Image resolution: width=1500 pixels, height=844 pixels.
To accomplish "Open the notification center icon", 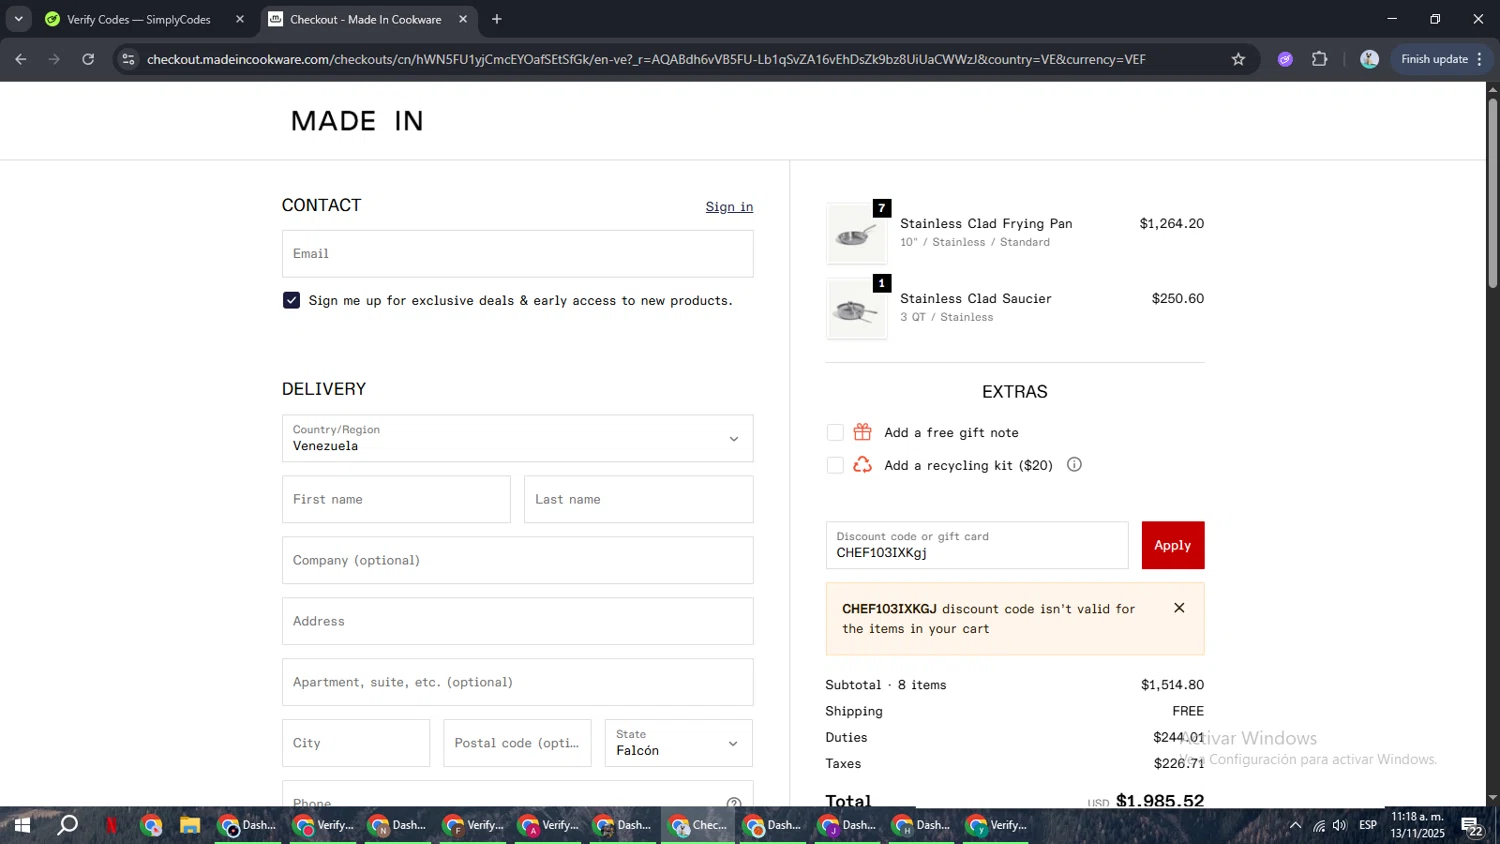I will (1472, 826).
